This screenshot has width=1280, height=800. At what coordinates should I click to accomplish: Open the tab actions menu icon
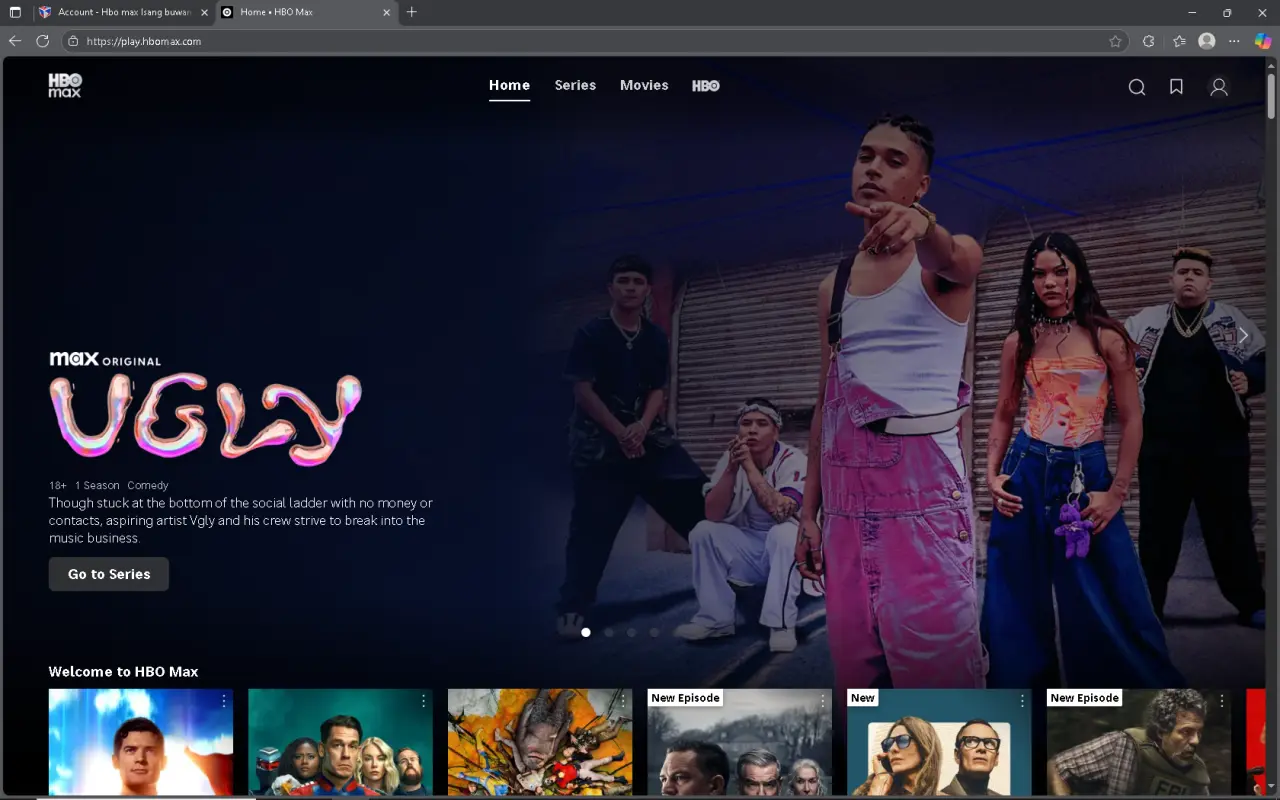point(15,12)
